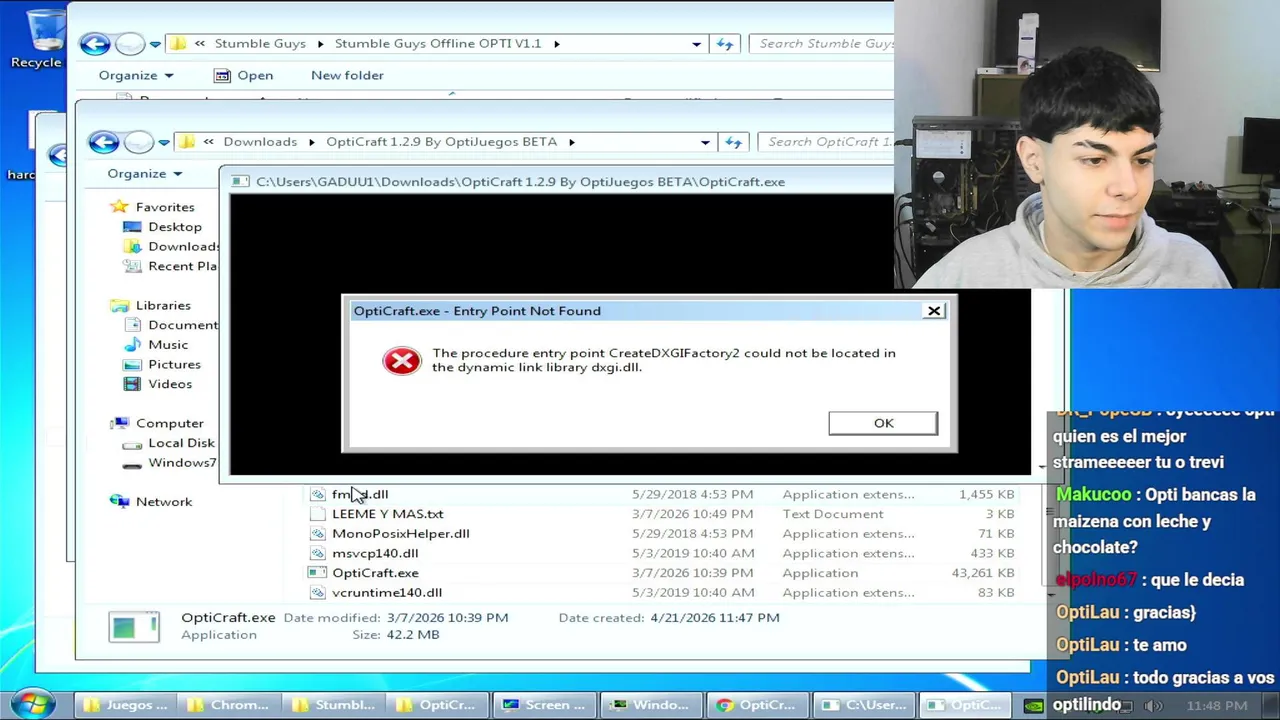Viewport: 1280px width, 720px height.
Task: Select Favorites in navigation pane
Action: pyautogui.click(x=153, y=207)
